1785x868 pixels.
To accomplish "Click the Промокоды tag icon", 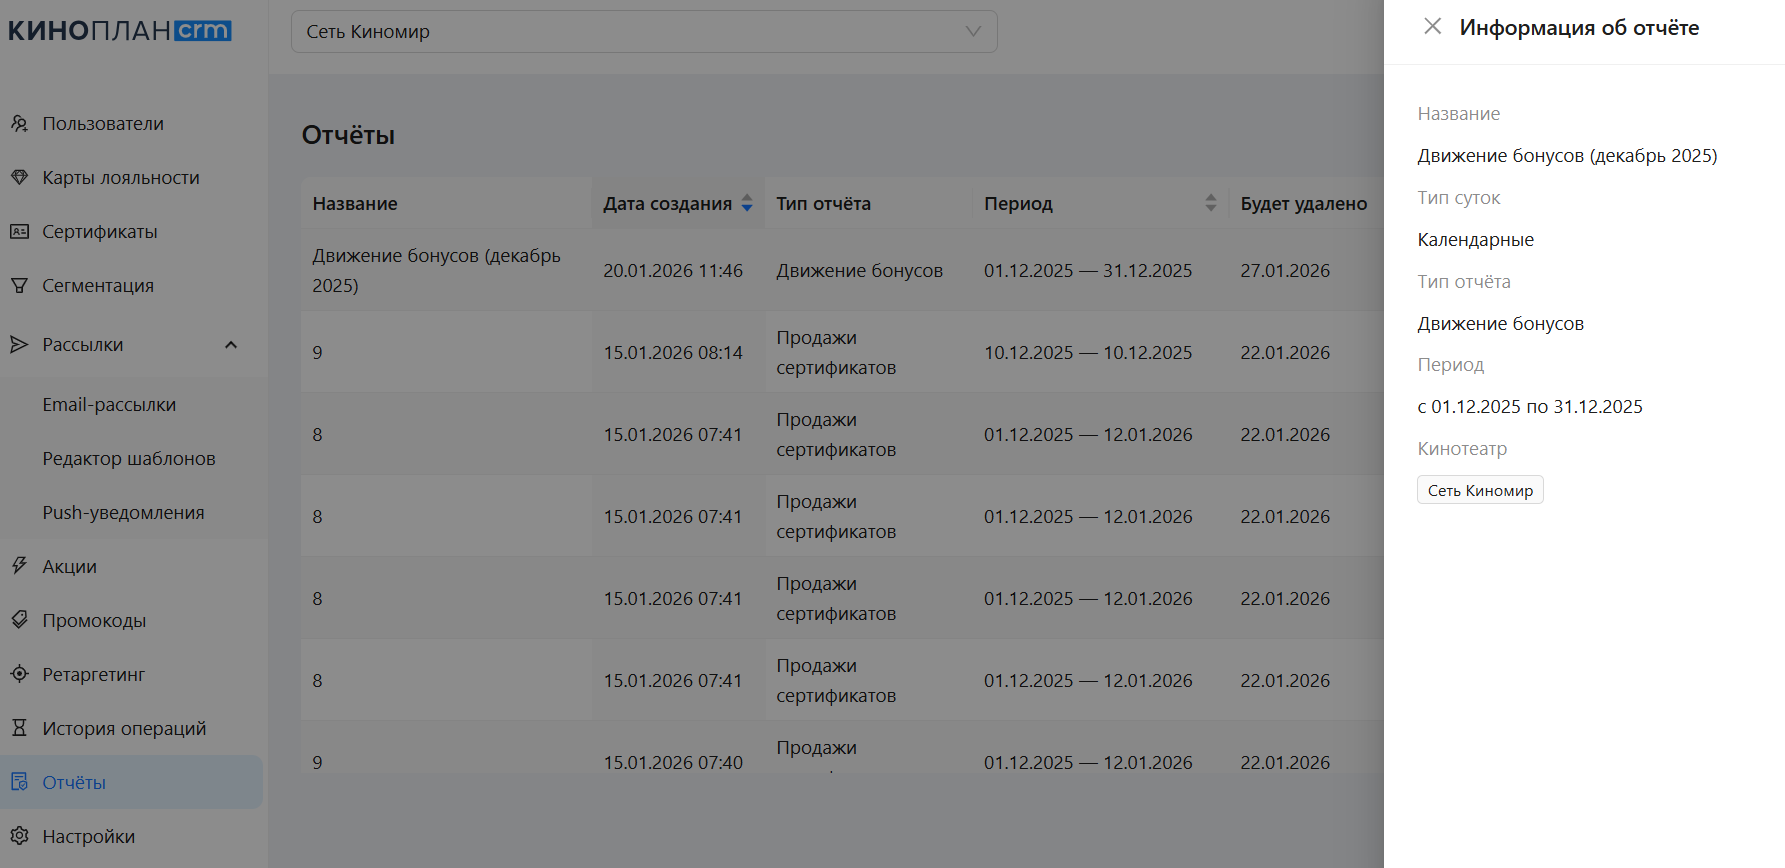I will [x=19, y=620].
